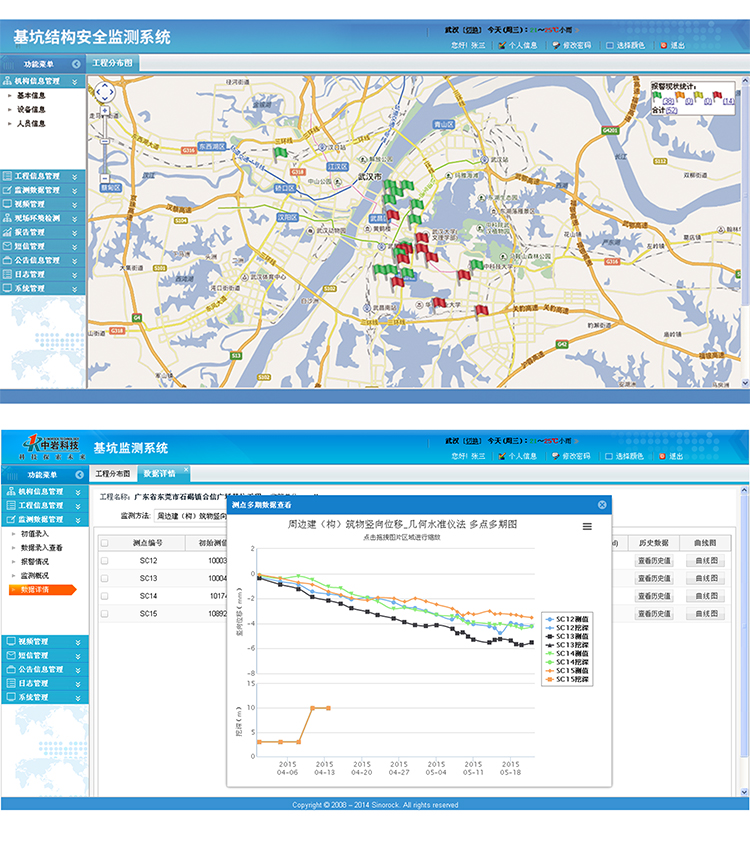Open the chart hamburger context menu
The width and height of the screenshot is (750, 841).
pos(587,526)
